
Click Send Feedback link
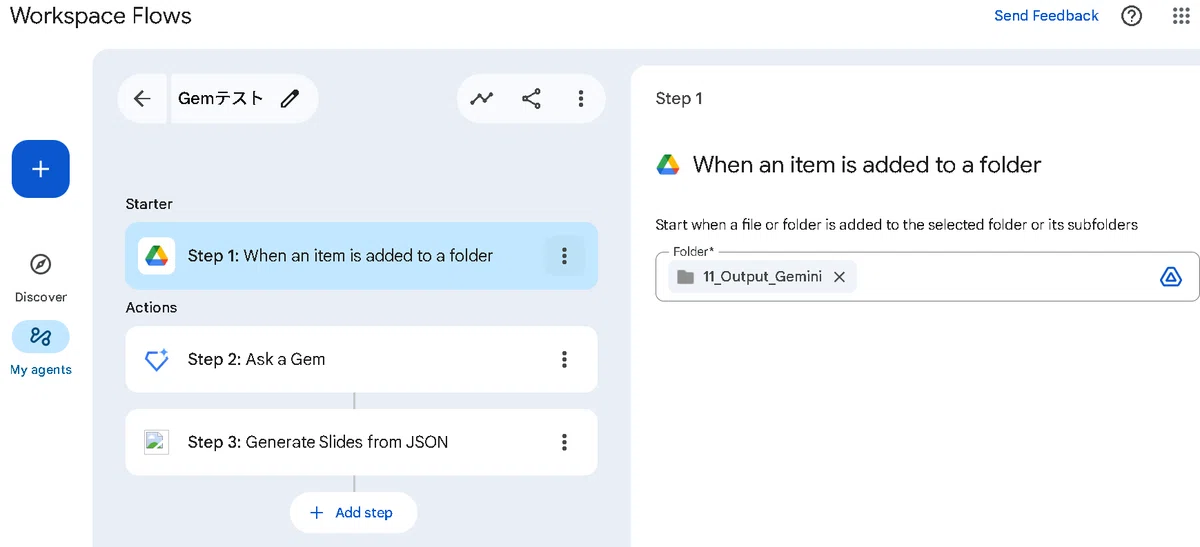click(1046, 16)
